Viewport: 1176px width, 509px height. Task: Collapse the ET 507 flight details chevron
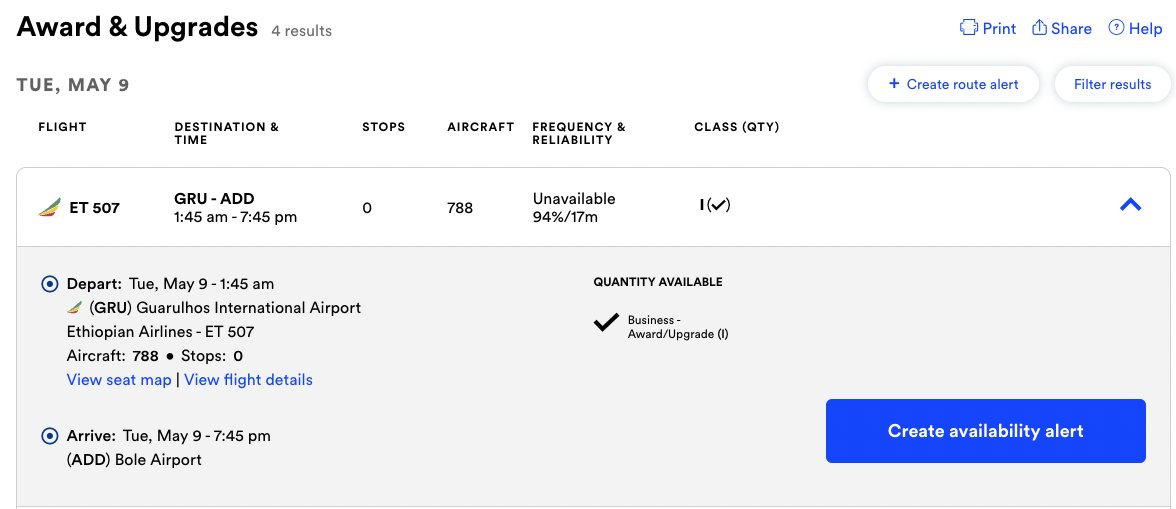coord(1130,204)
